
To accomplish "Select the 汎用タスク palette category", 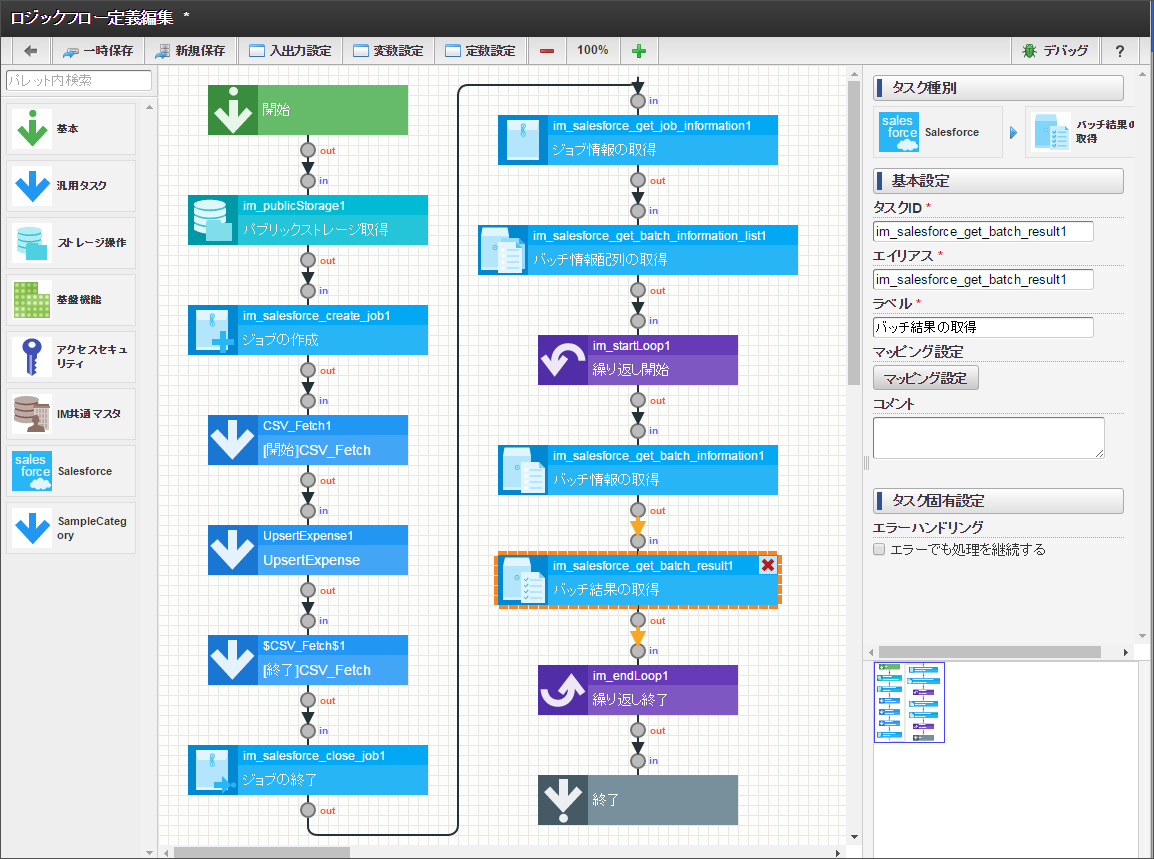I will (x=71, y=185).
